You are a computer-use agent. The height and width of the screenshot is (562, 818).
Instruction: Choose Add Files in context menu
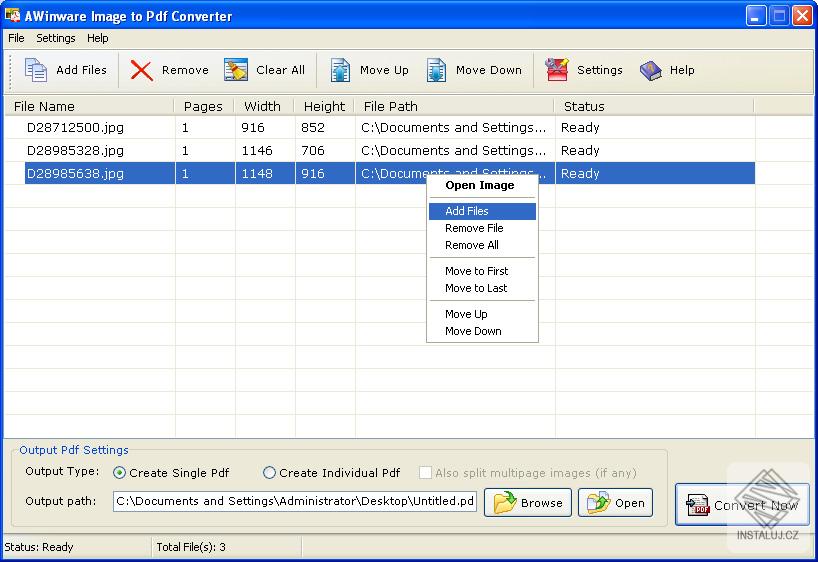pos(482,211)
